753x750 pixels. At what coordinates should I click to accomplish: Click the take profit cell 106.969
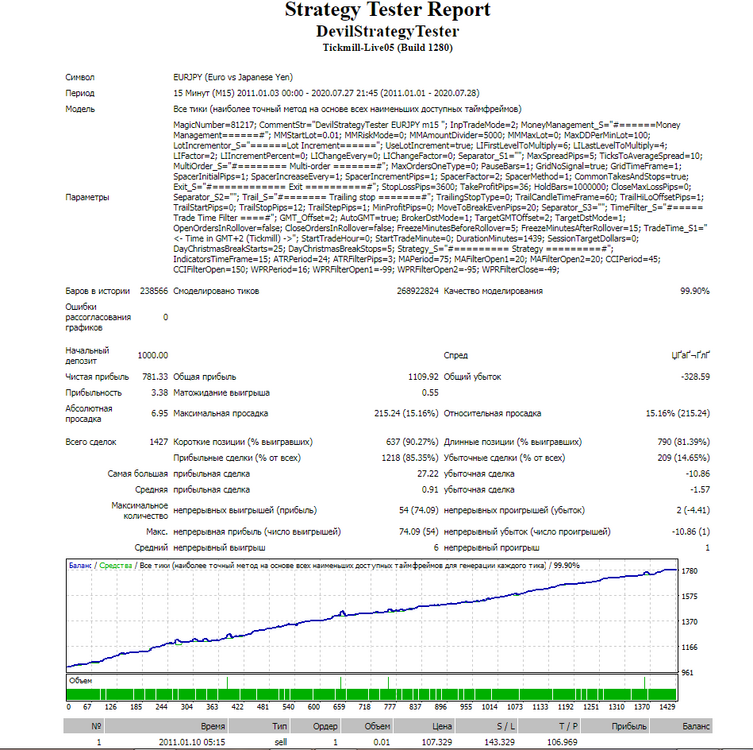point(562,742)
